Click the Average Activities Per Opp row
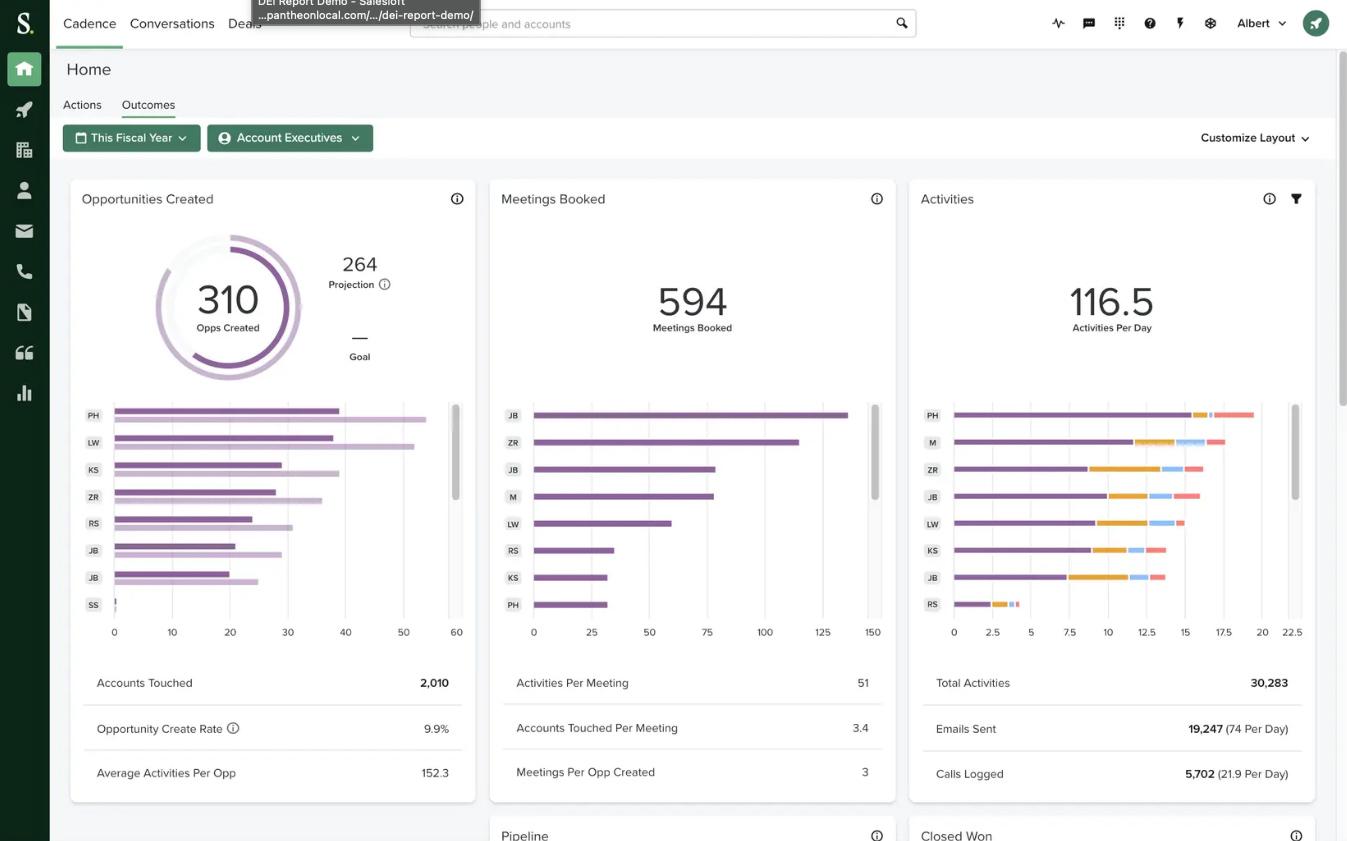The width and height of the screenshot is (1347, 841). coord(272,773)
